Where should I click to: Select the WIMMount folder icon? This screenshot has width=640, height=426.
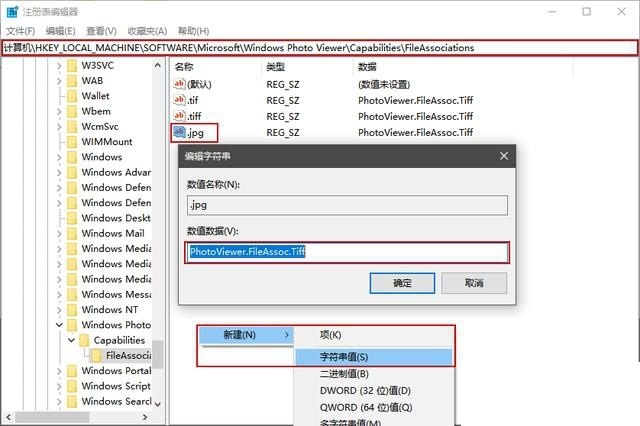[72, 142]
